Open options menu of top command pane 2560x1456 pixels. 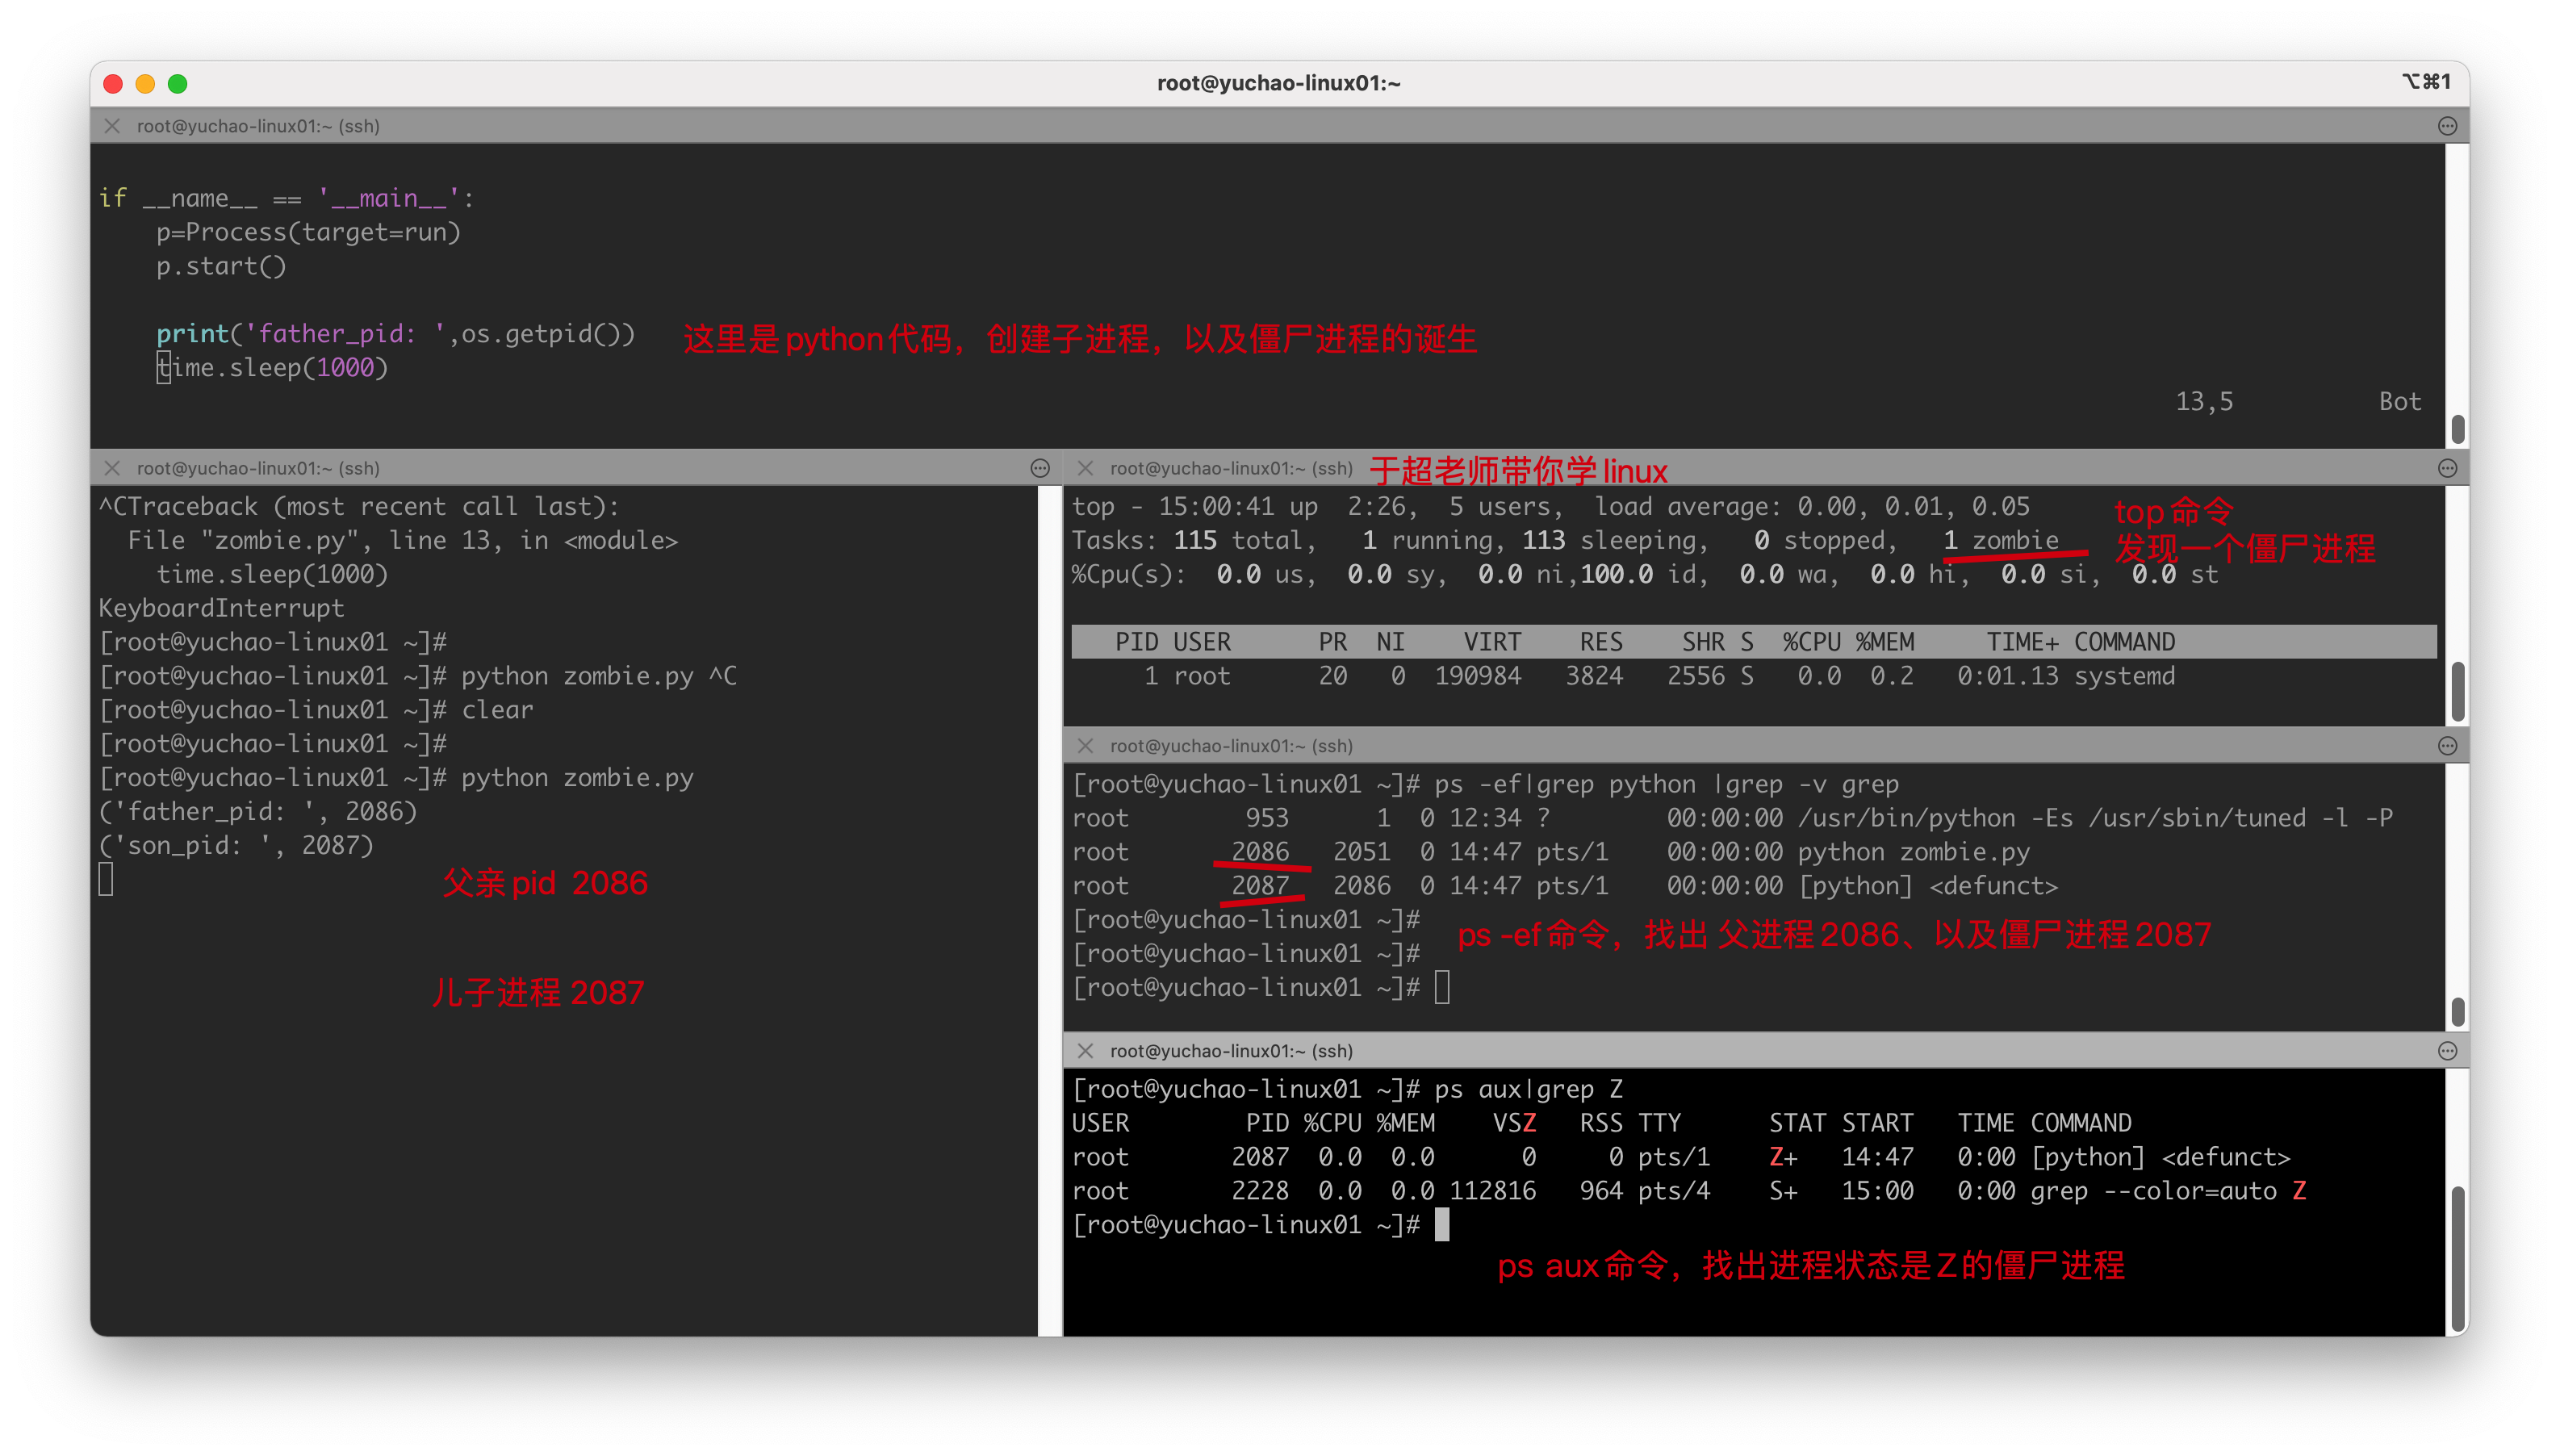click(x=2447, y=468)
